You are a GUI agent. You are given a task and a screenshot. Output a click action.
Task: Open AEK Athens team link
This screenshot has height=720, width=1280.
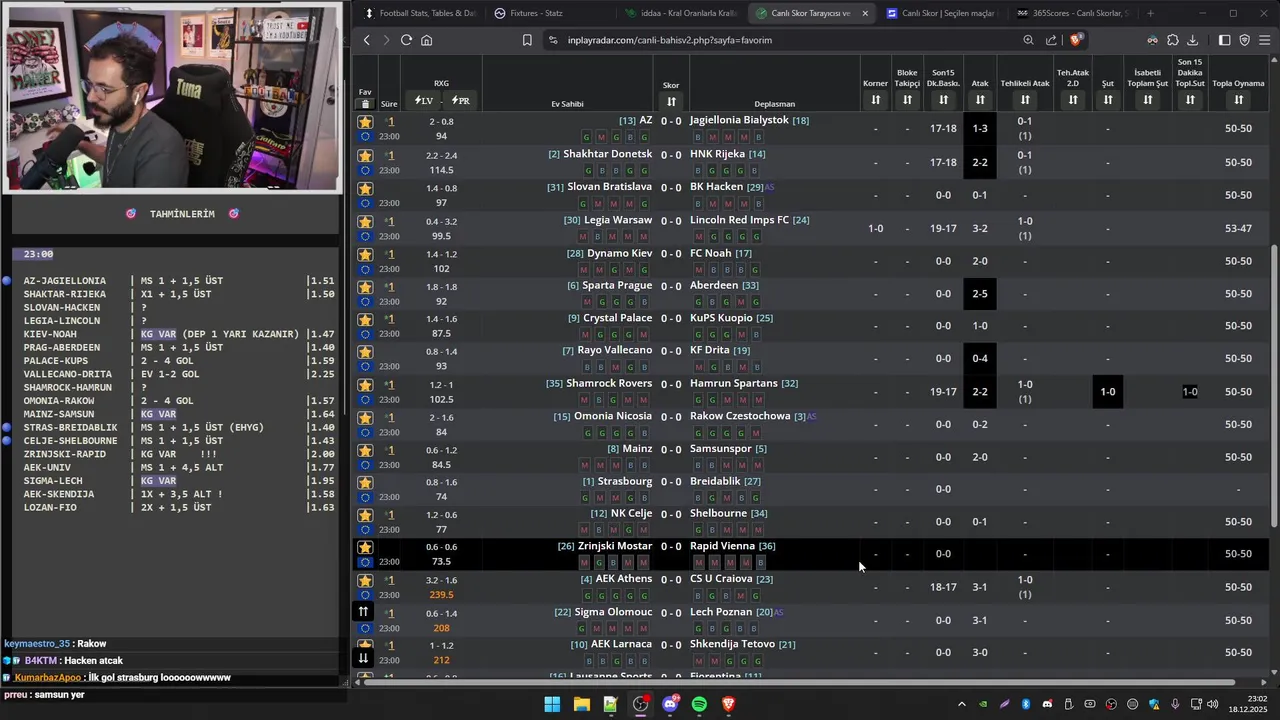(624, 579)
